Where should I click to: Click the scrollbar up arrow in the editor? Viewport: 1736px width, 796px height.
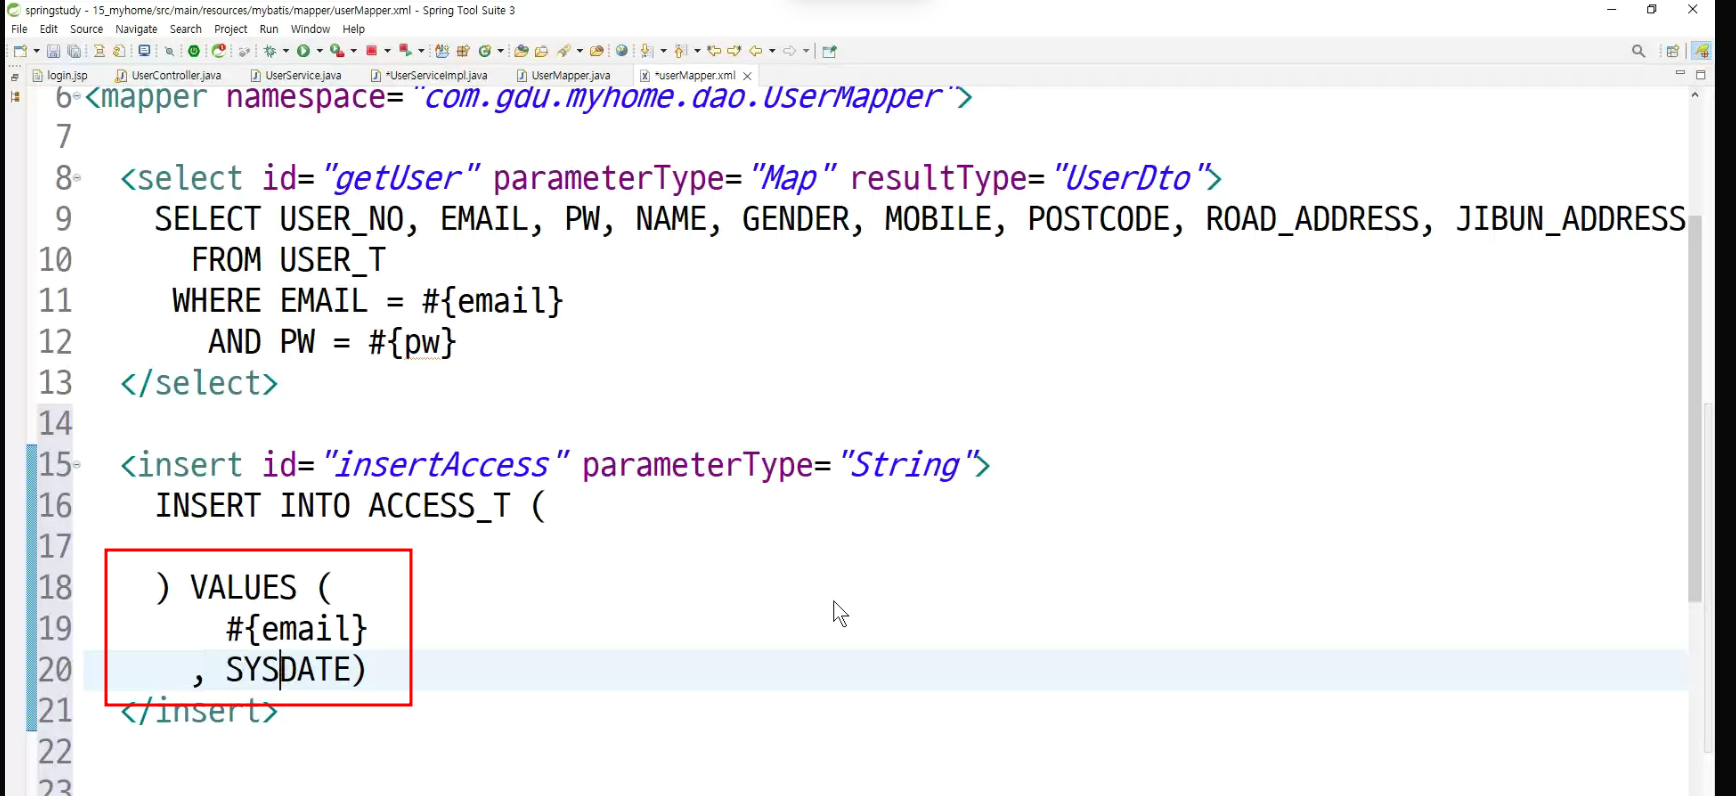click(1695, 95)
